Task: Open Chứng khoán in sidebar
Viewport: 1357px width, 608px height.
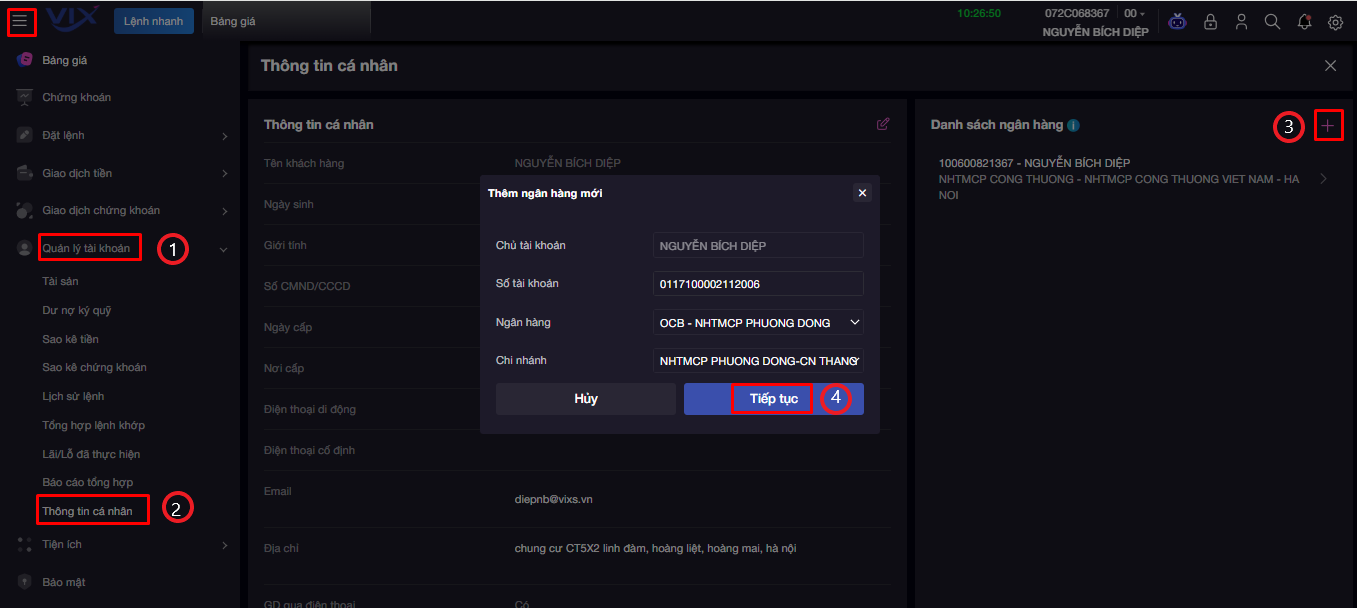Action: [77, 97]
